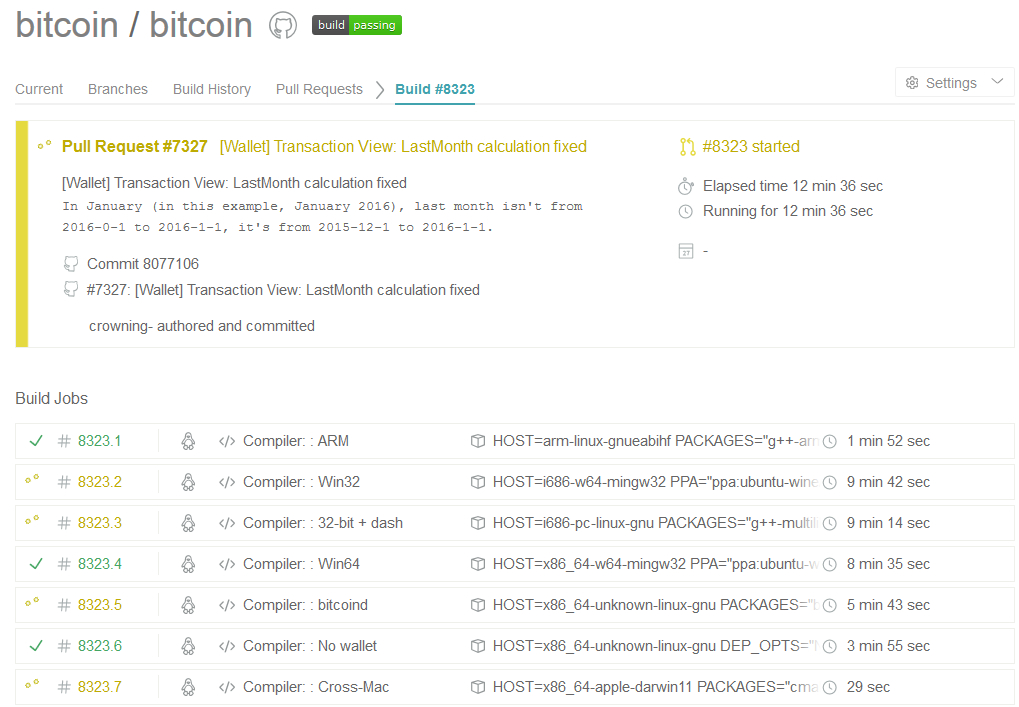Click the Settings gear icon
The height and width of the screenshot is (707, 1019).
click(912, 83)
